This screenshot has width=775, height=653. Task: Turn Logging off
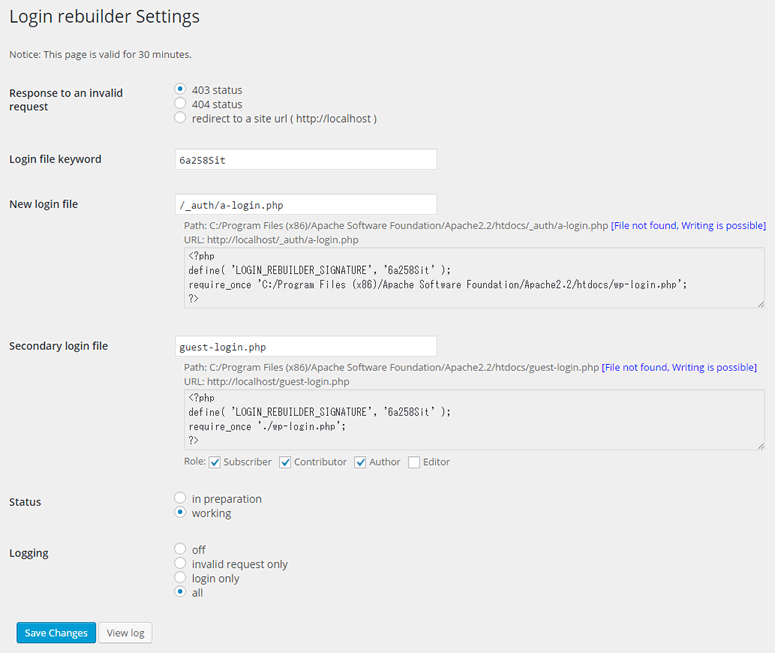[180, 549]
